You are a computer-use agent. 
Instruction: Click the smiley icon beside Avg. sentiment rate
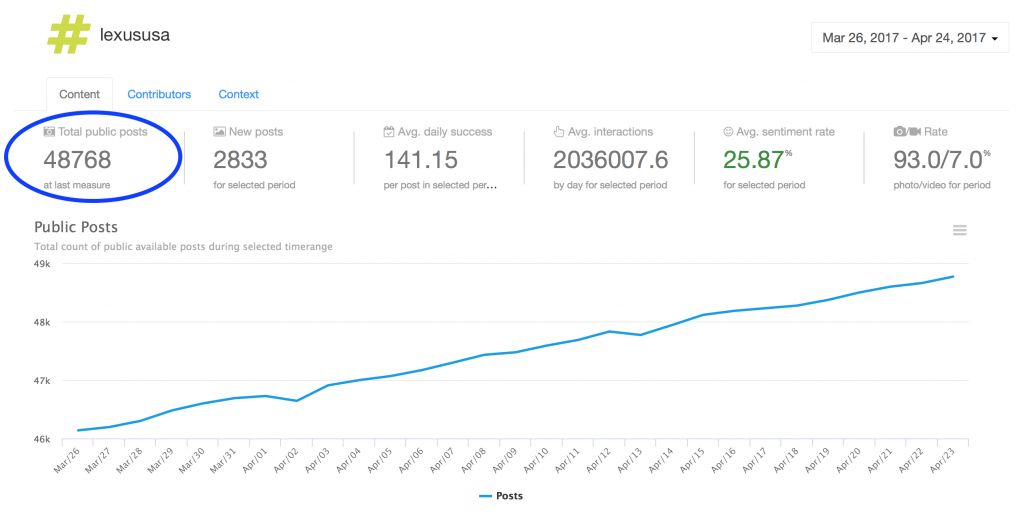(x=728, y=131)
